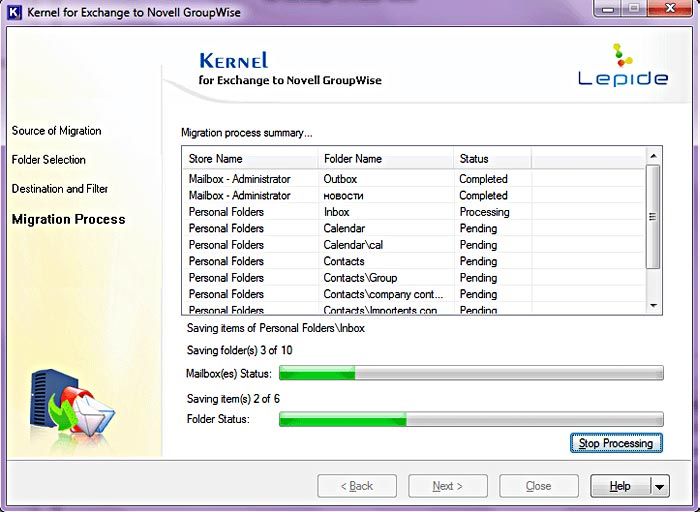Click the mail server migration graphic

[x=72, y=403]
